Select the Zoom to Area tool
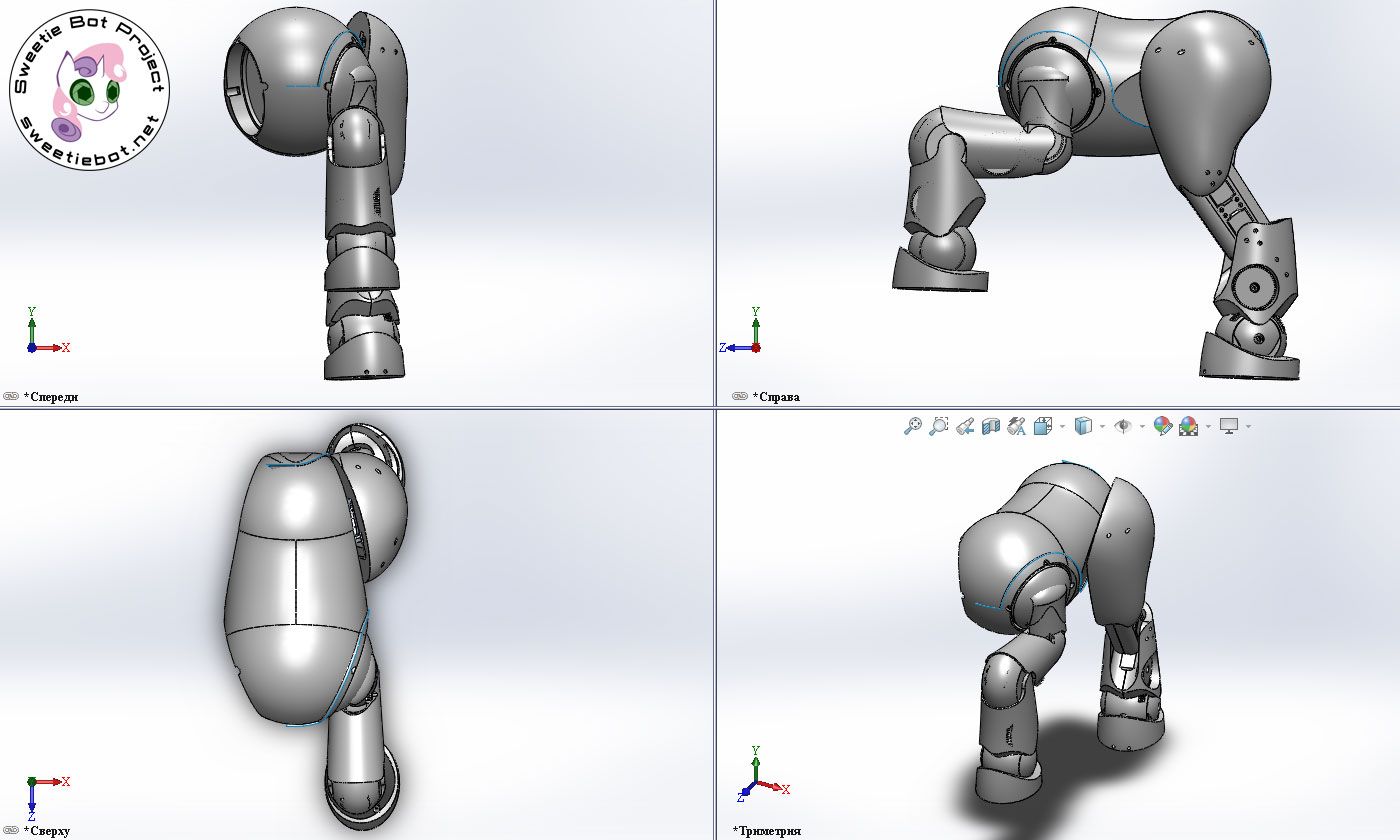1400x840 pixels. 938,426
